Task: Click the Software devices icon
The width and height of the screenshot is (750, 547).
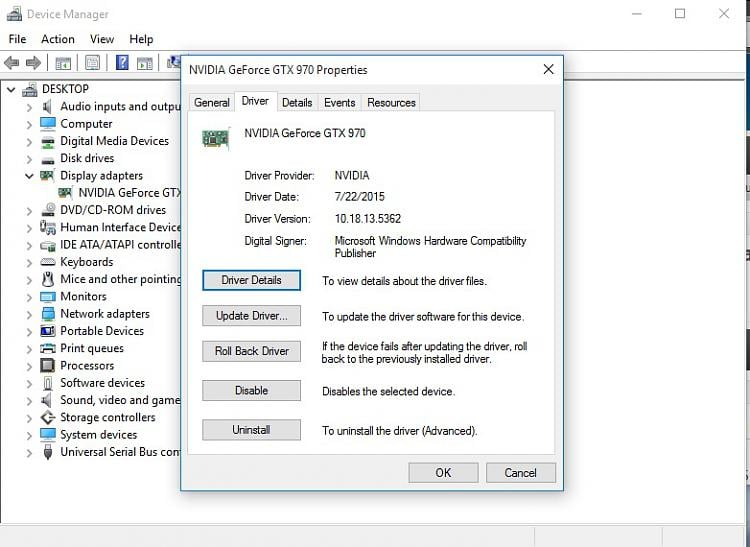Action: pos(47,383)
